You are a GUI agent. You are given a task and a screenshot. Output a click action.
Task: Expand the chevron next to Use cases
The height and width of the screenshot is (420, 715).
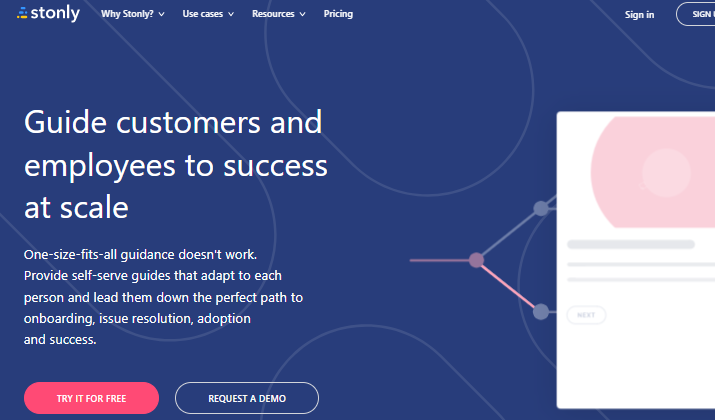[x=231, y=15]
